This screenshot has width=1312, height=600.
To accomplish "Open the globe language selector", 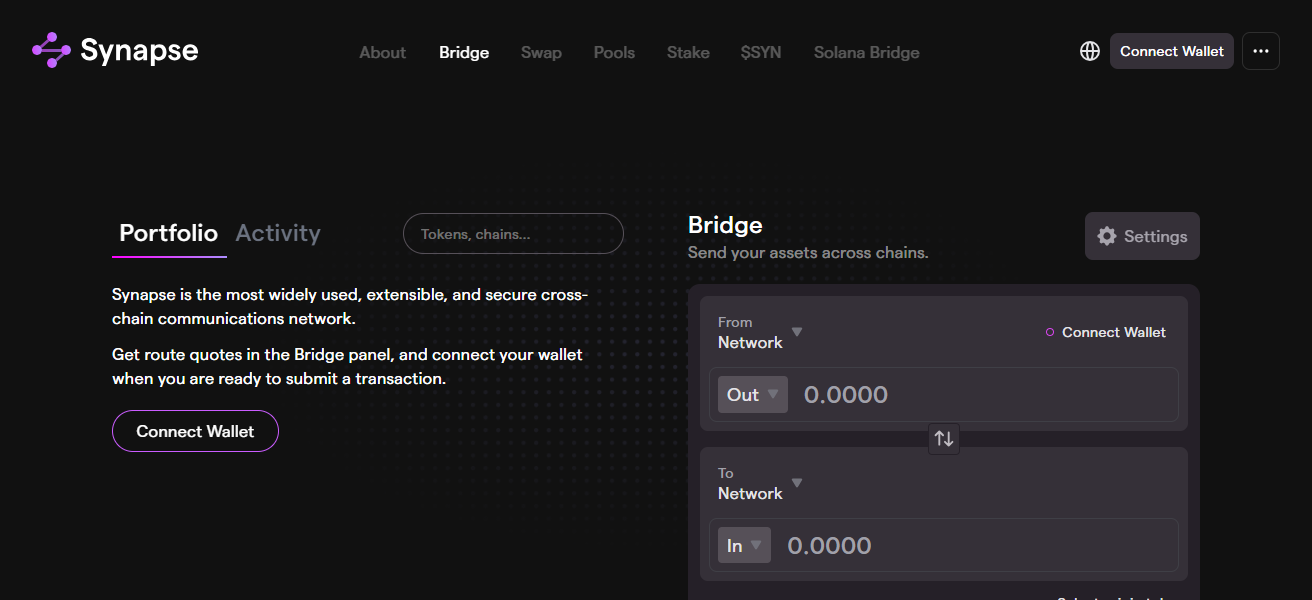I will point(1090,51).
